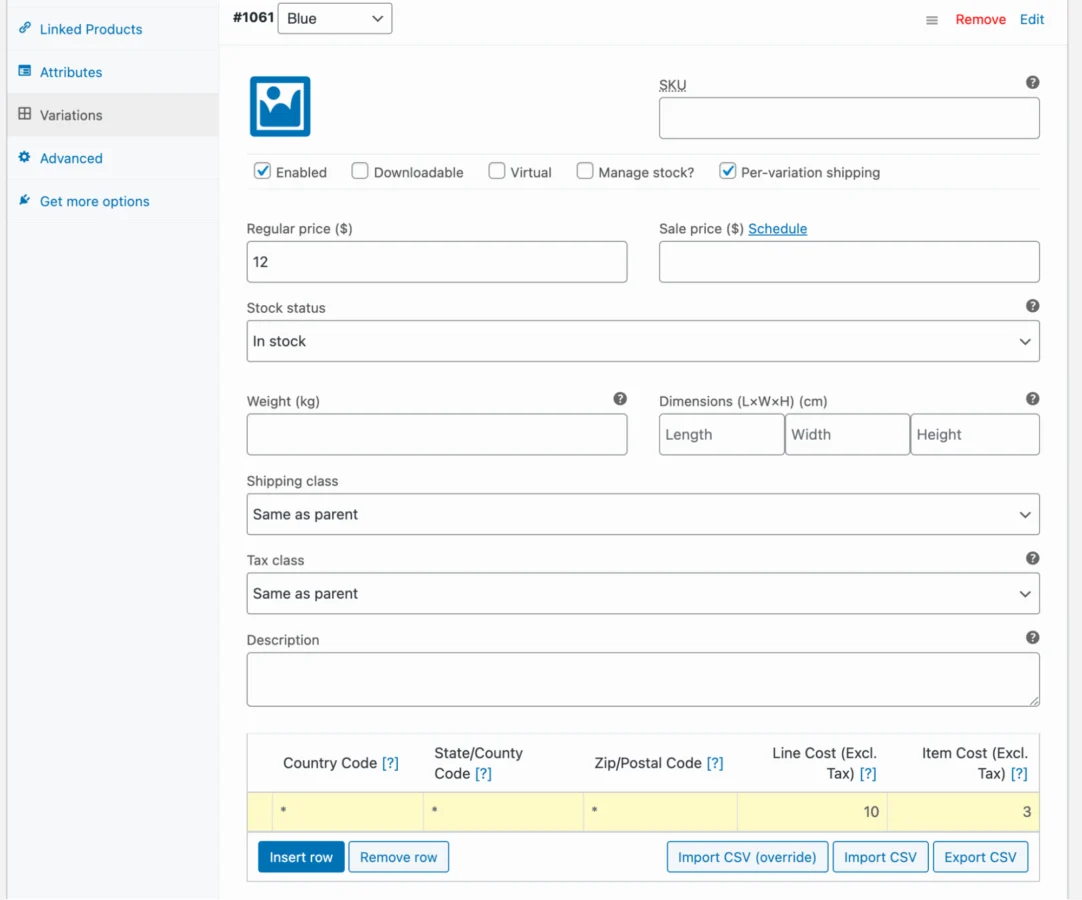Toggle the Per-variation shipping checkbox
Image resolution: width=1082 pixels, height=900 pixels.
pos(727,170)
